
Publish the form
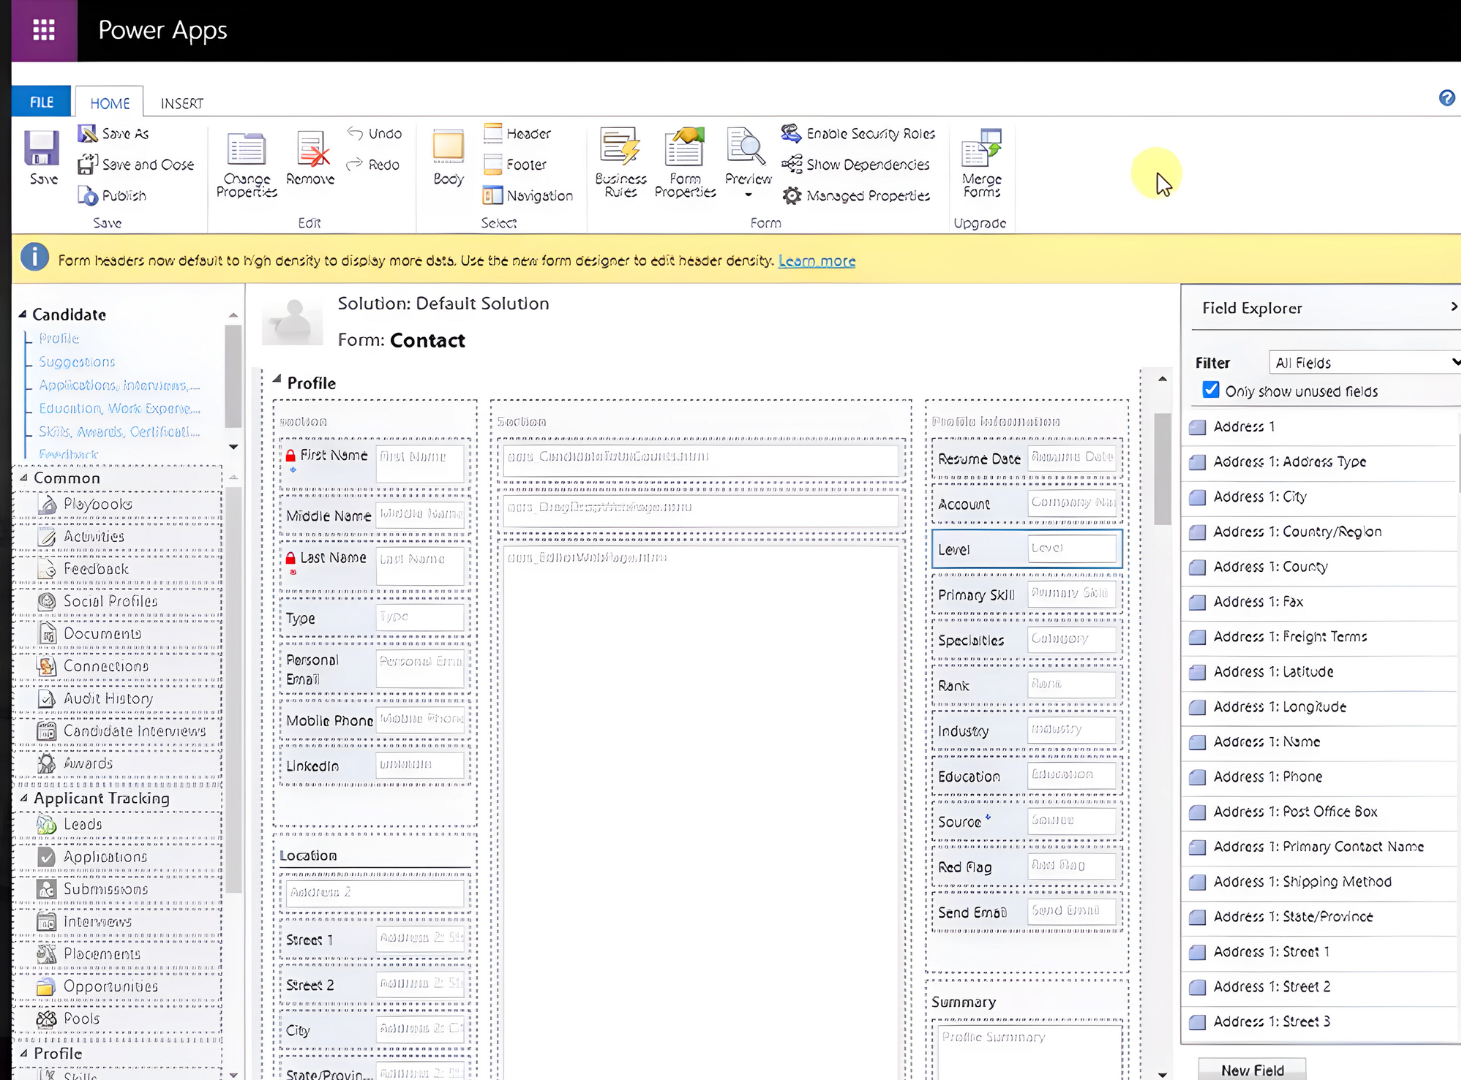point(113,195)
